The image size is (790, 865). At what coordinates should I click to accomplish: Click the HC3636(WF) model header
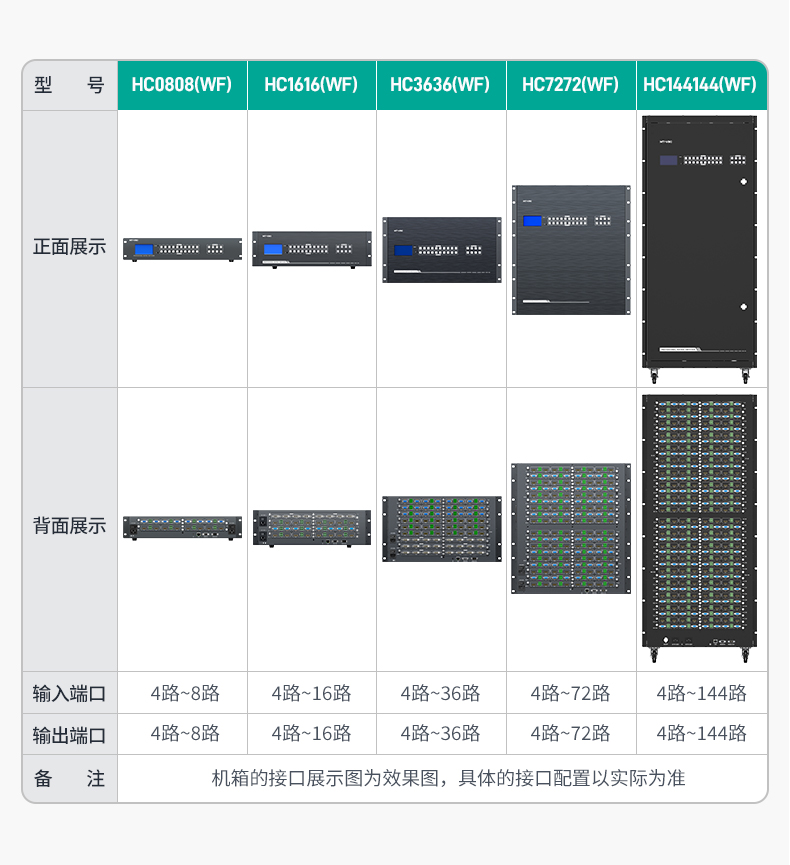tap(440, 85)
